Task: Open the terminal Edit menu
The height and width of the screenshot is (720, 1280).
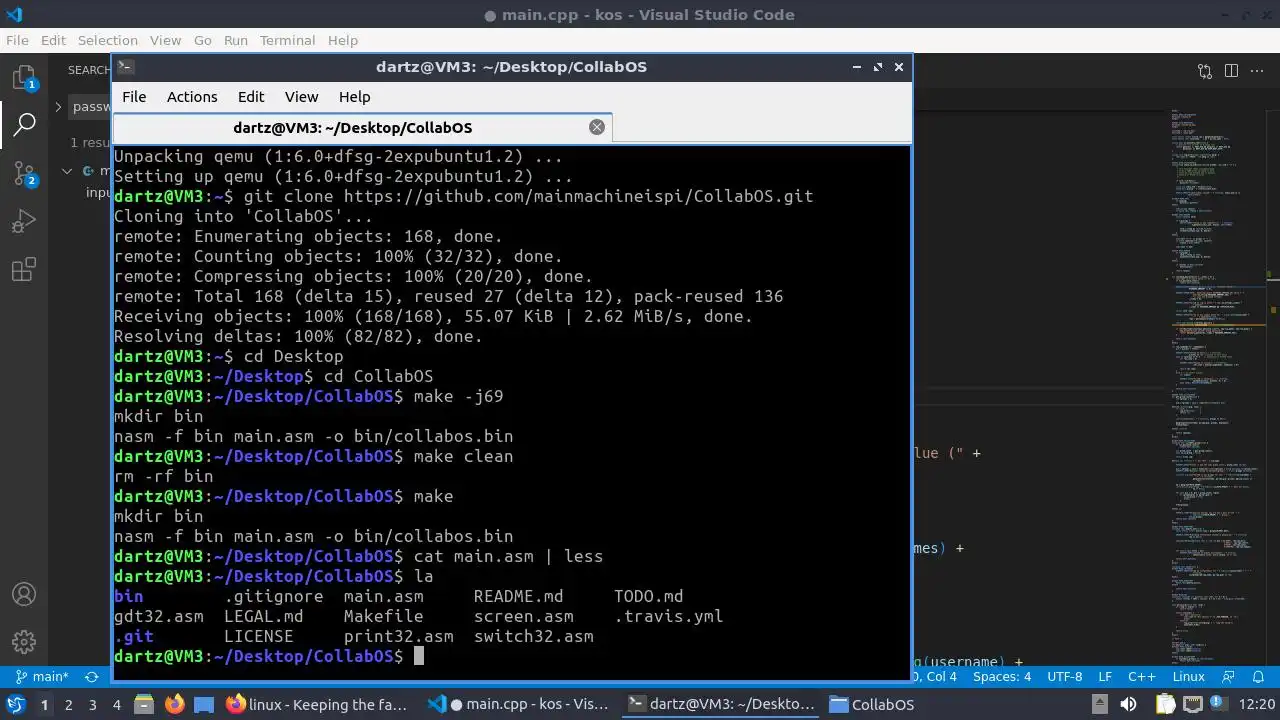Action: 251,97
